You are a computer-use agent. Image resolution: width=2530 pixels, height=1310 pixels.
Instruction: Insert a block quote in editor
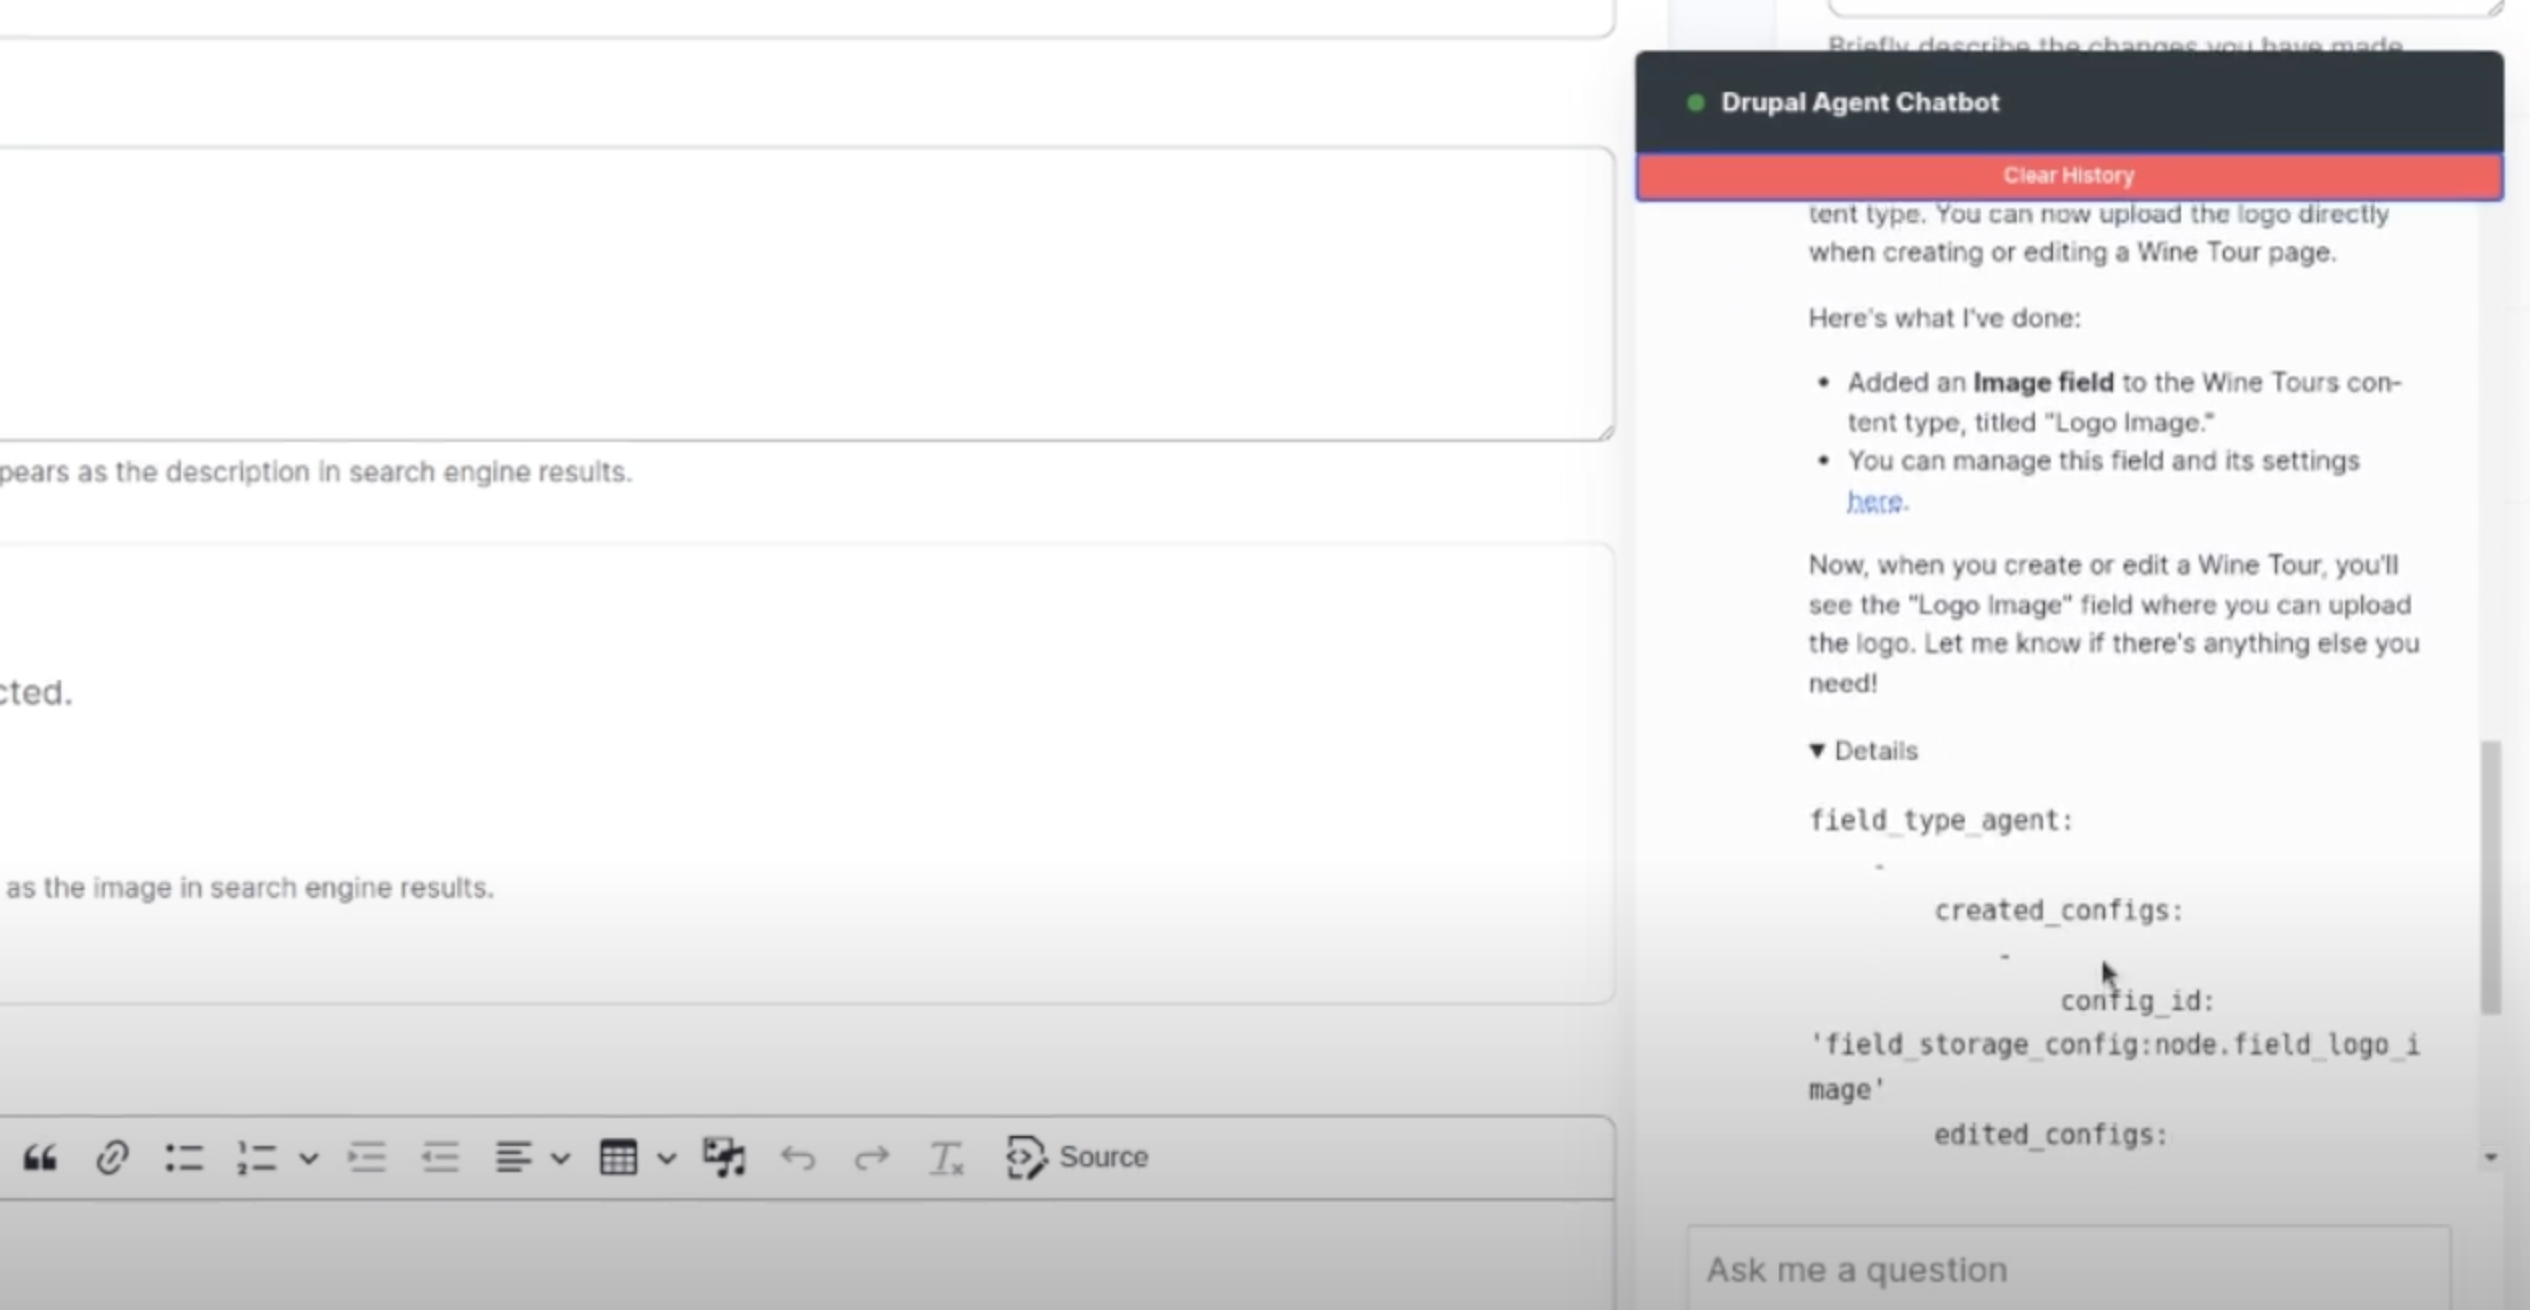(x=40, y=1157)
